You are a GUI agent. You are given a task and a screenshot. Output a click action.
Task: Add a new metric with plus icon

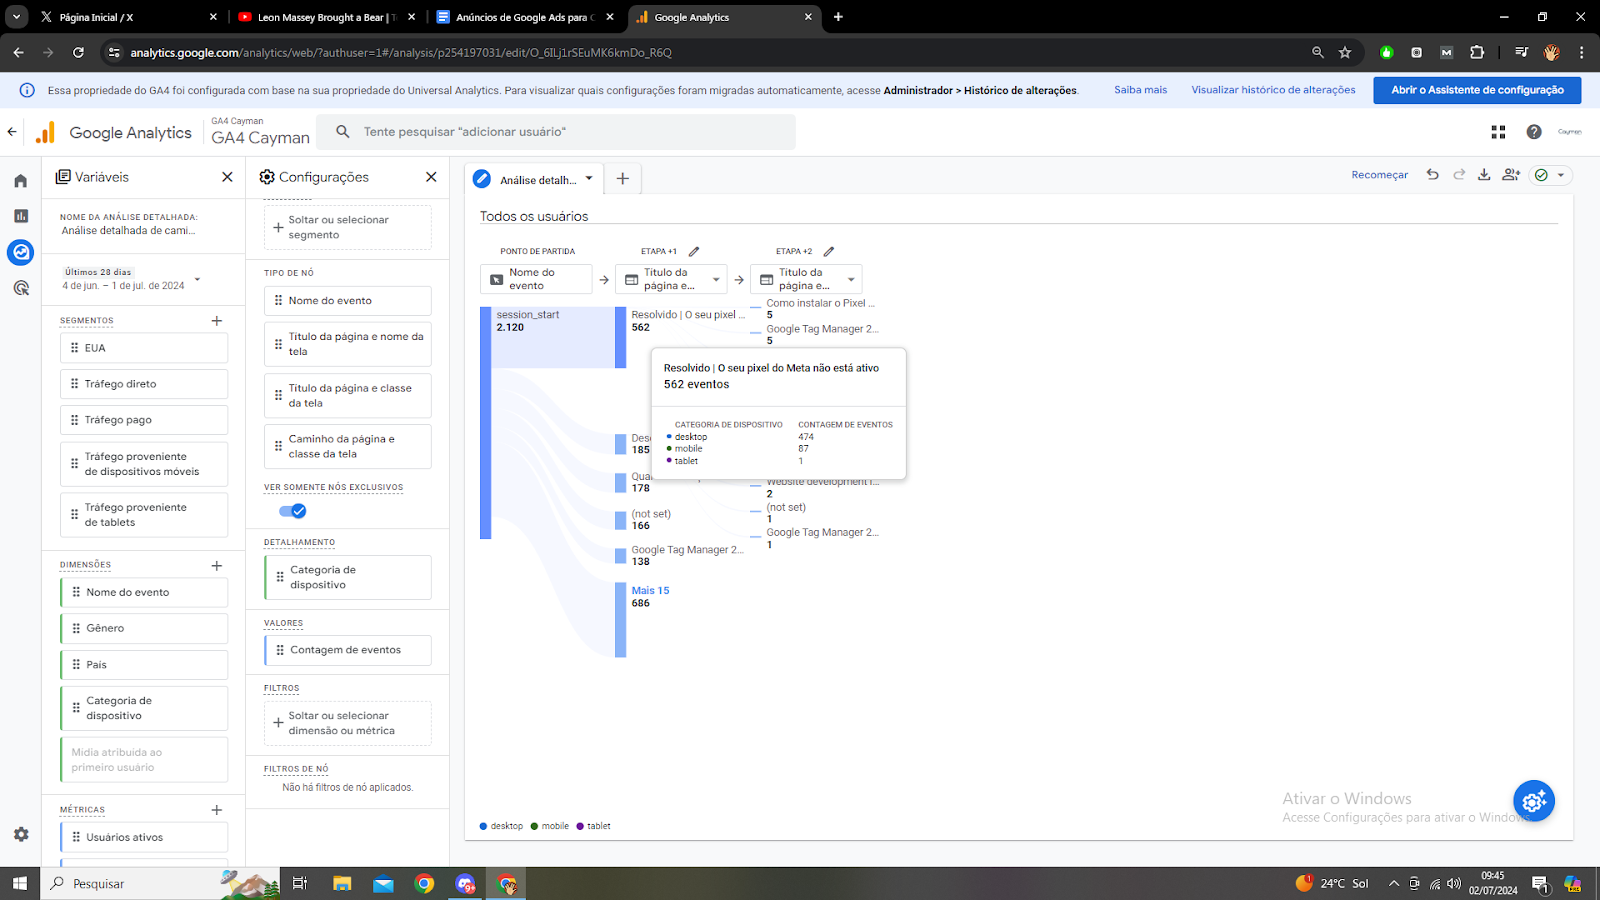click(217, 810)
